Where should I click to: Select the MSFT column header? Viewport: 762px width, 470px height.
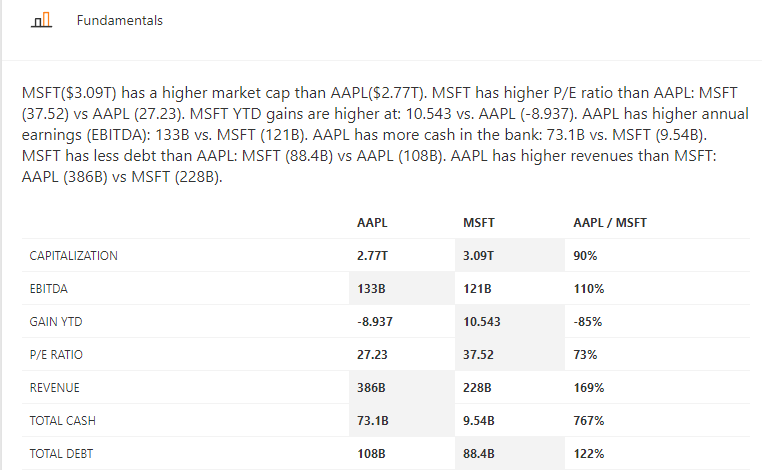pos(478,223)
